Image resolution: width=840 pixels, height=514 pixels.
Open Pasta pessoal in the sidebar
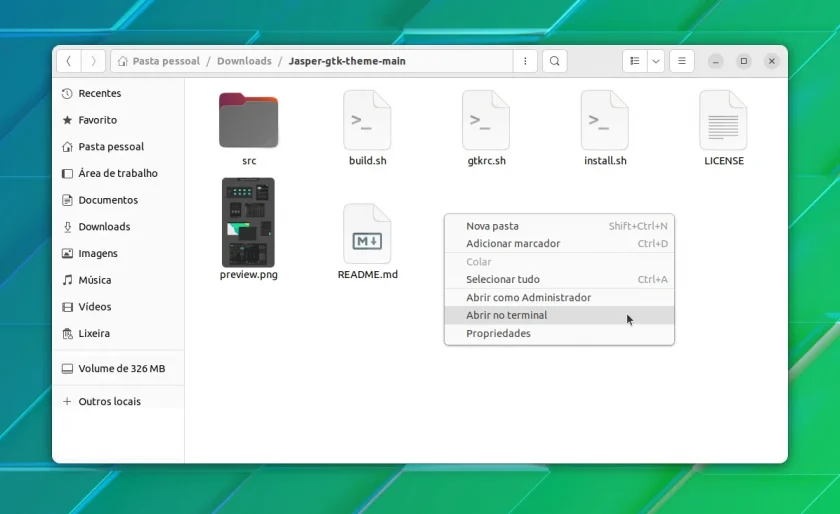point(118,147)
